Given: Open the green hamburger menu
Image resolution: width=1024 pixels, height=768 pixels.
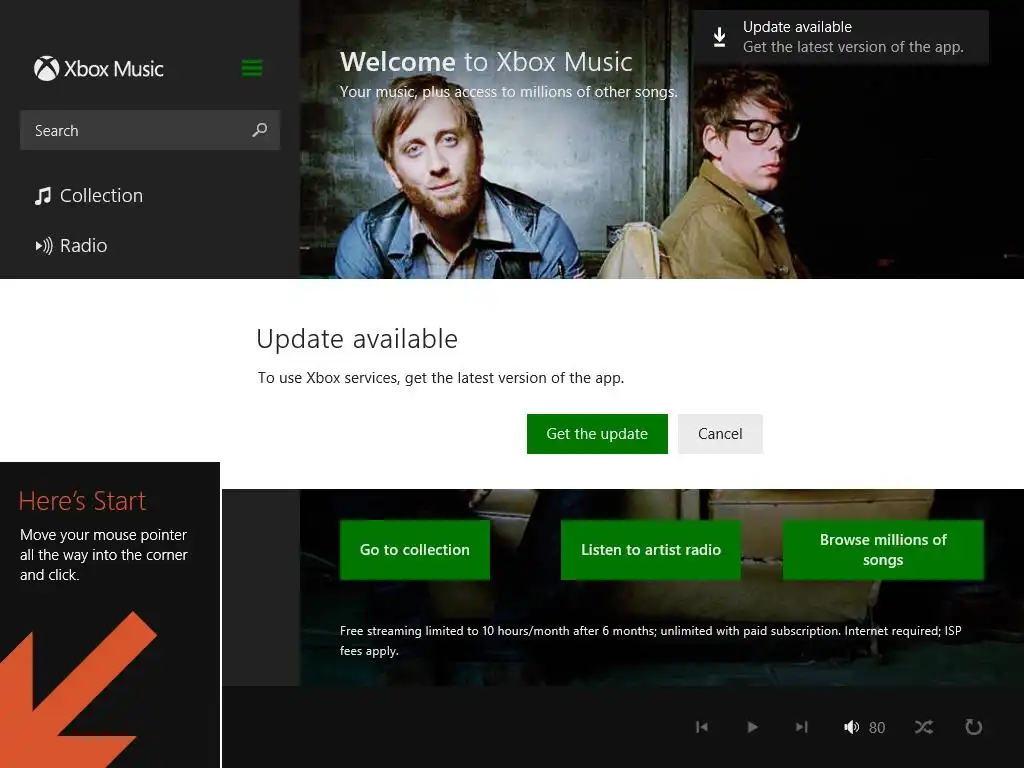Looking at the screenshot, I should 252,68.
